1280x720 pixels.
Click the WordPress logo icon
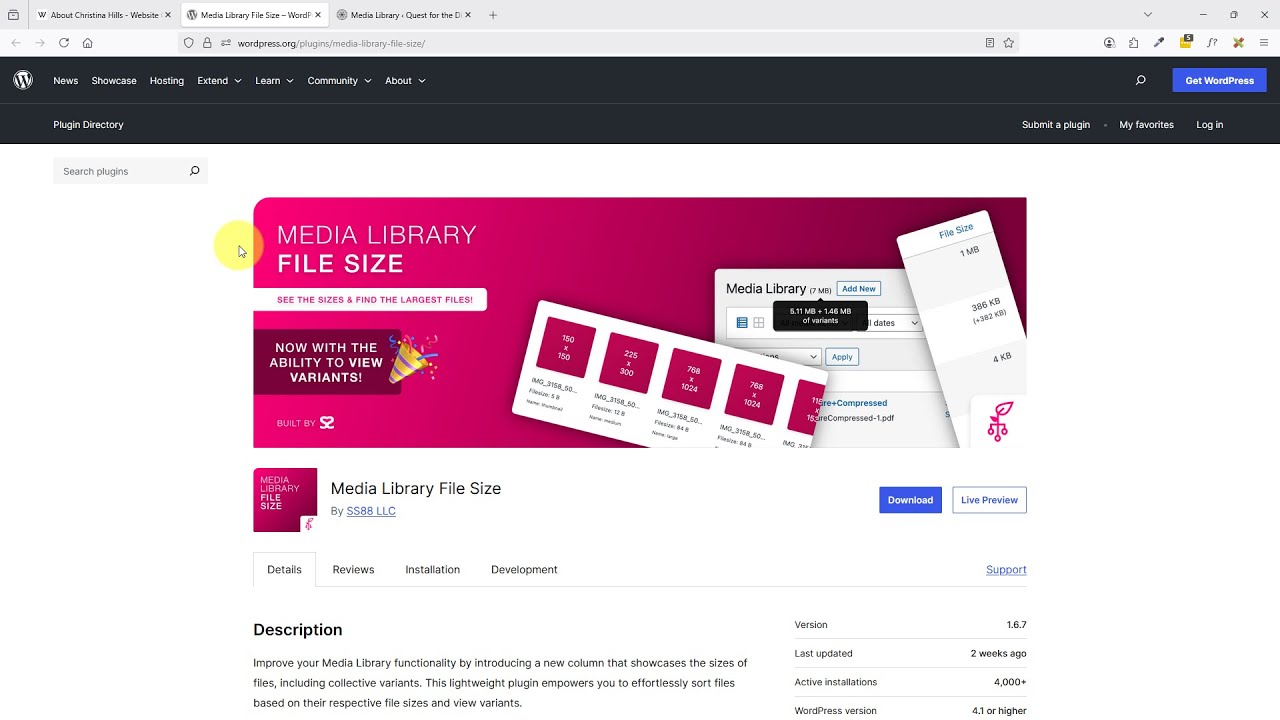click(23, 80)
